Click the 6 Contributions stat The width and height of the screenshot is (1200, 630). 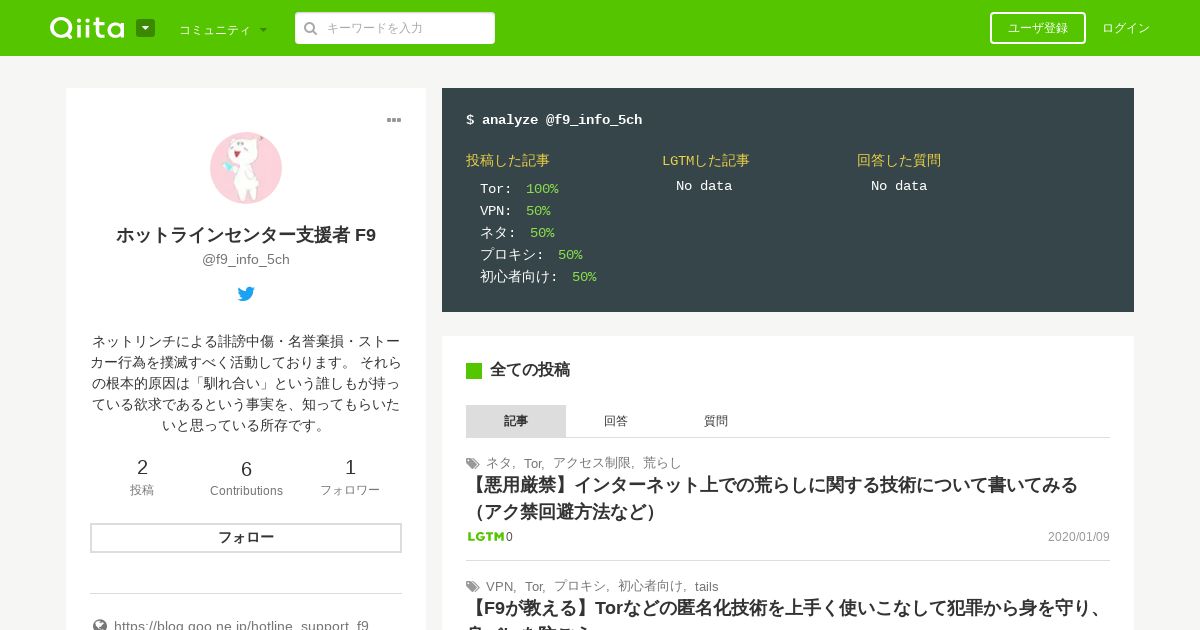246,477
